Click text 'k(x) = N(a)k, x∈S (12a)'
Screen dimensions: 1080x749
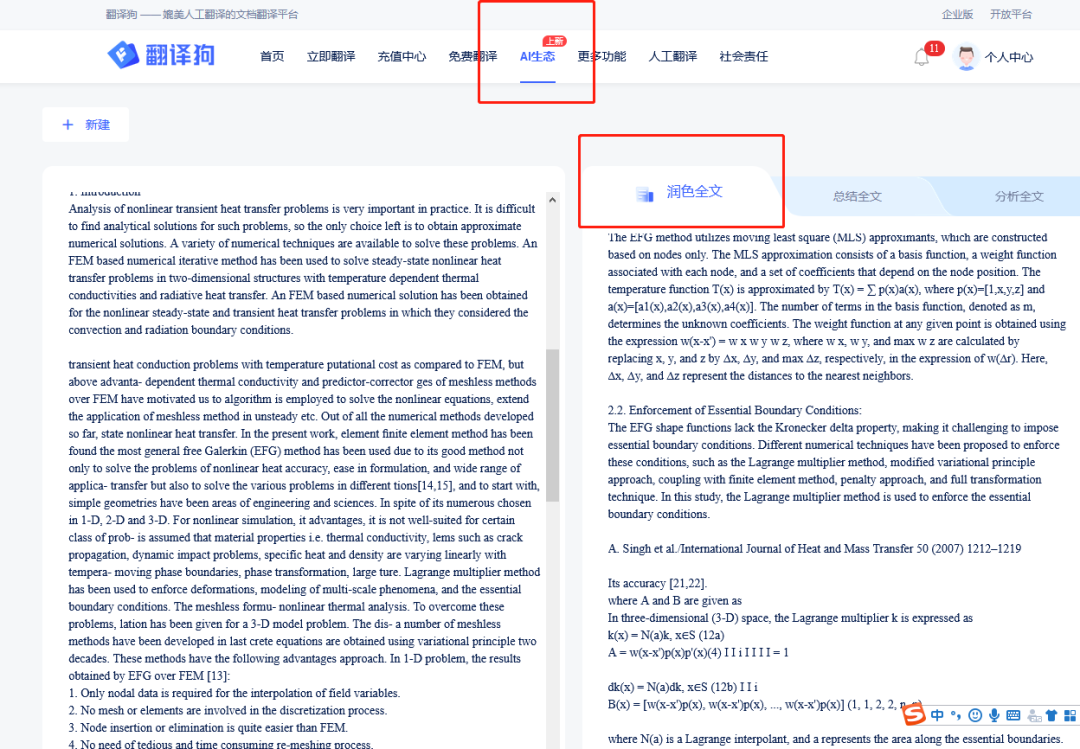[x=666, y=635]
